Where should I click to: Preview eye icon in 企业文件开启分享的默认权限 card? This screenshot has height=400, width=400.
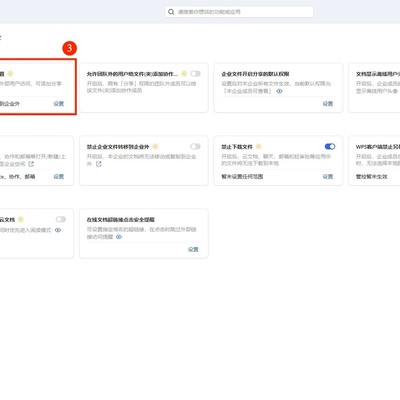(x=279, y=91)
